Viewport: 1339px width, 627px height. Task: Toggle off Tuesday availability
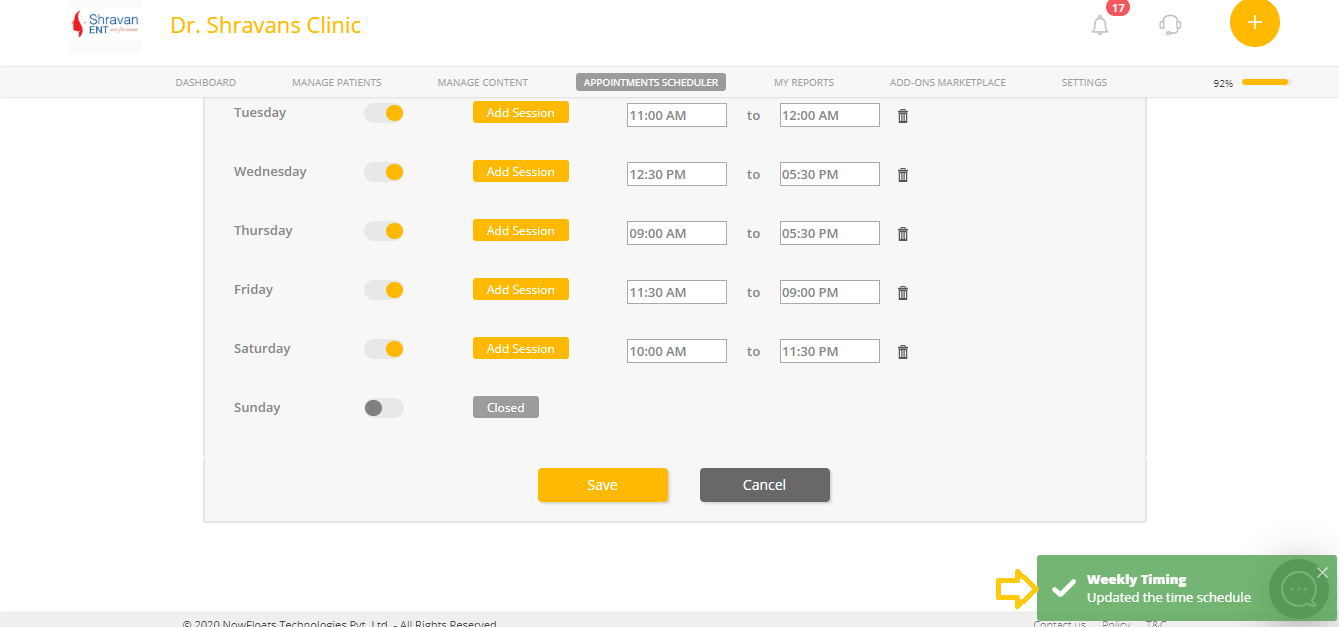[384, 113]
